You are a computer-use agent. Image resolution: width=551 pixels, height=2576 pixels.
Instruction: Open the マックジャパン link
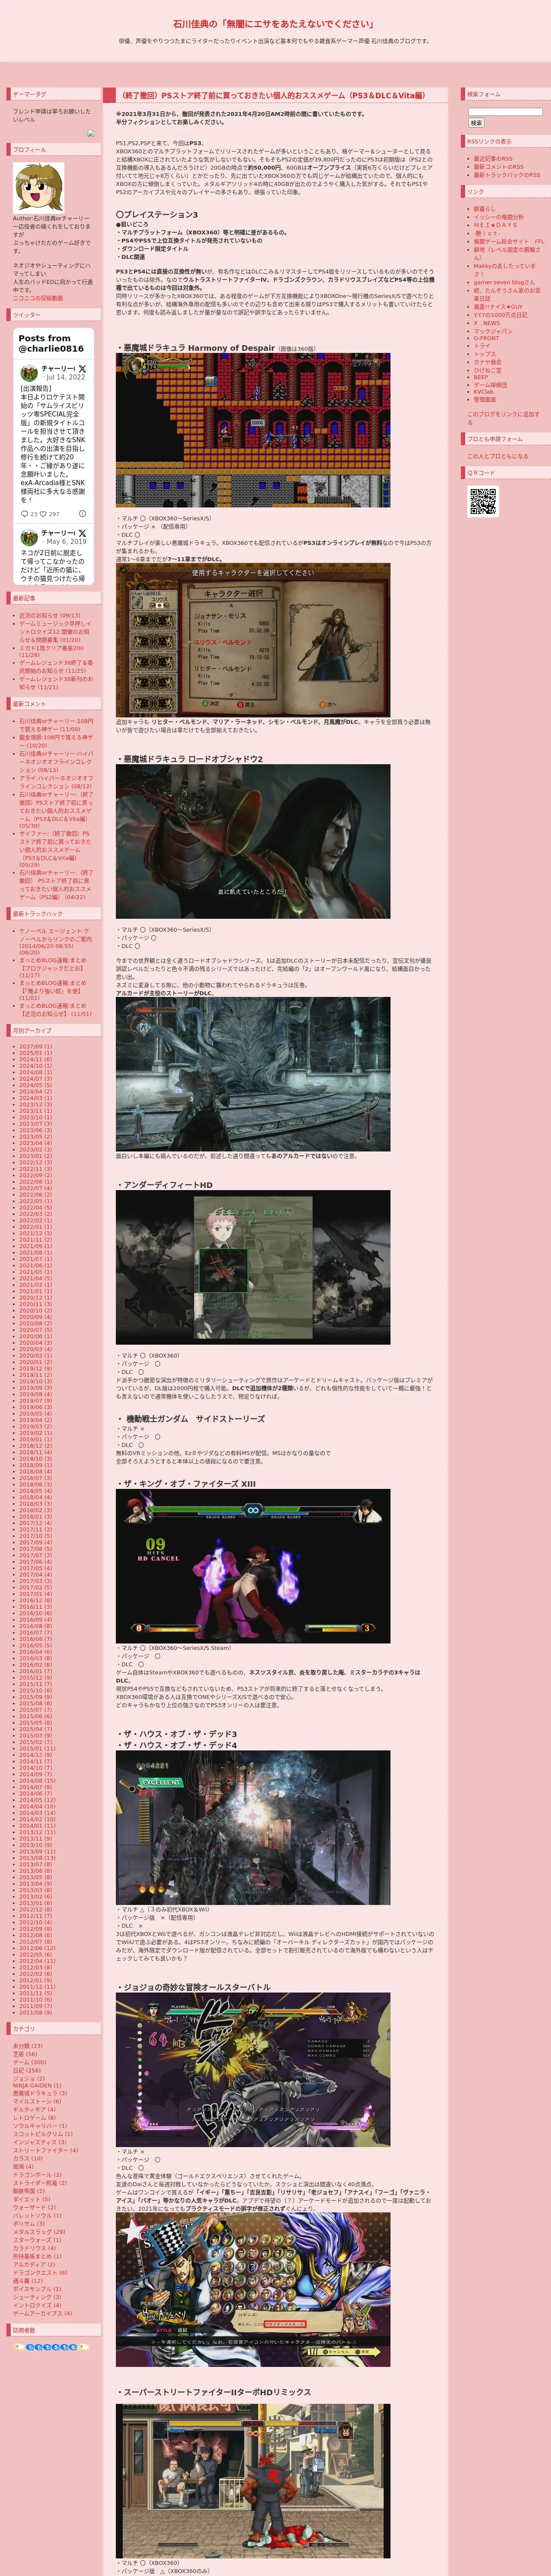[x=493, y=331]
